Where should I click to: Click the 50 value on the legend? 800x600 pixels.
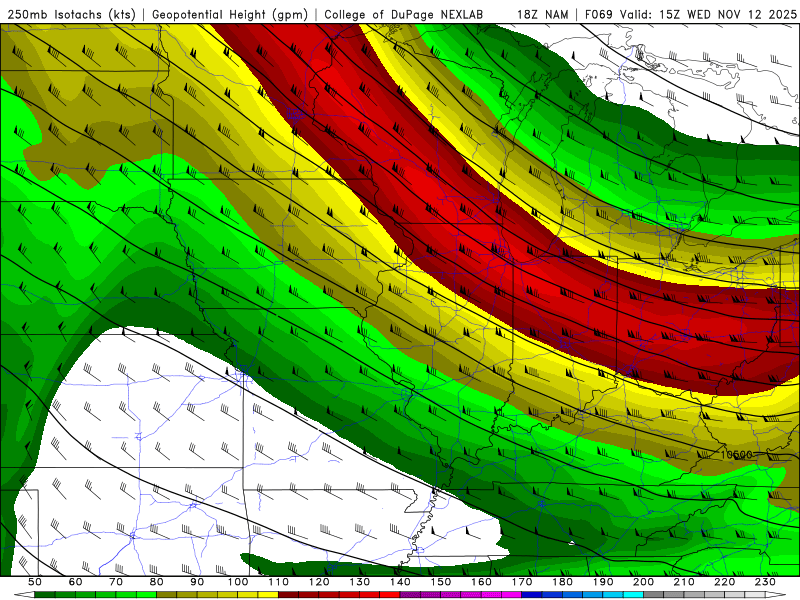coord(35,582)
